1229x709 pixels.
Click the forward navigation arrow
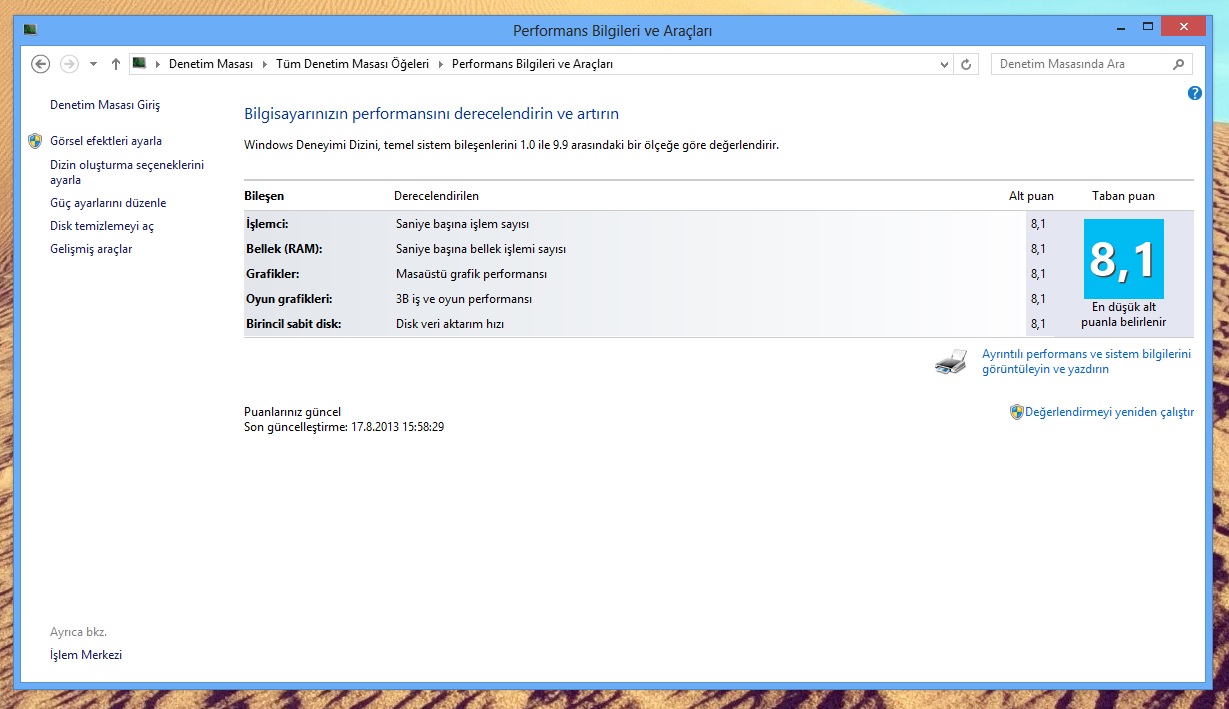tap(69, 64)
